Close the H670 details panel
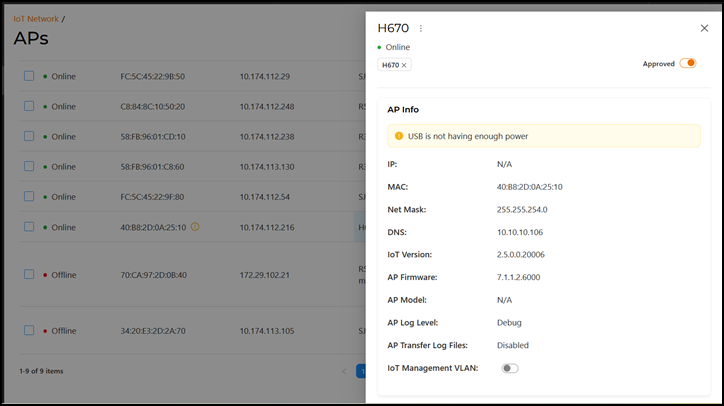The image size is (724, 406). click(x=704, y=29)
